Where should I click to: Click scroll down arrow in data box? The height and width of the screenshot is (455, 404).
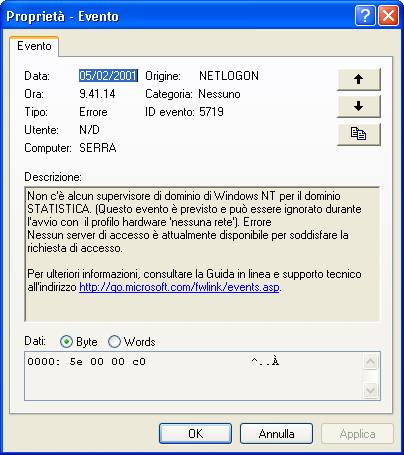coord(370,390)
